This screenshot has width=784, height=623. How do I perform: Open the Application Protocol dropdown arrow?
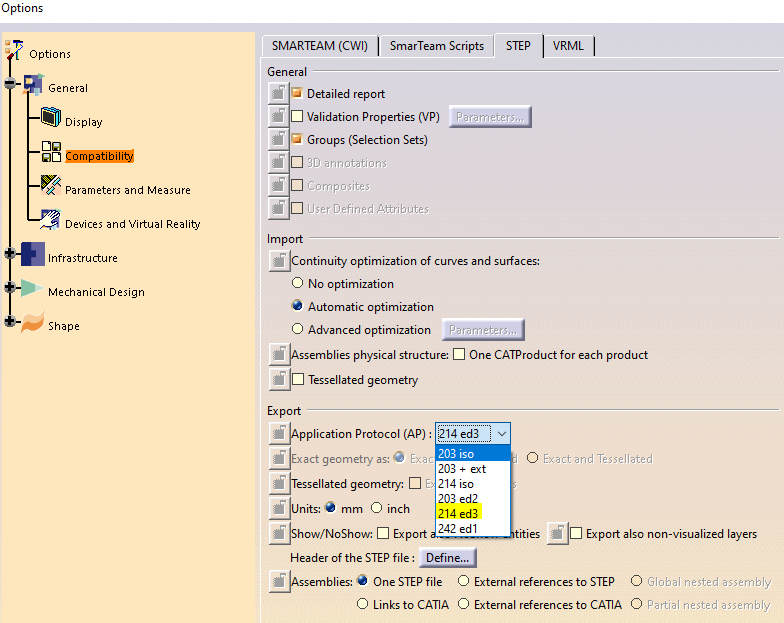[x=502, y=434]
